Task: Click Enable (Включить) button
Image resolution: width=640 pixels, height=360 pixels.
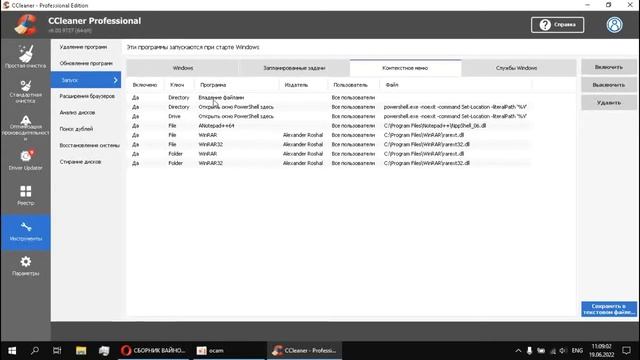Action: coord(609,67)
